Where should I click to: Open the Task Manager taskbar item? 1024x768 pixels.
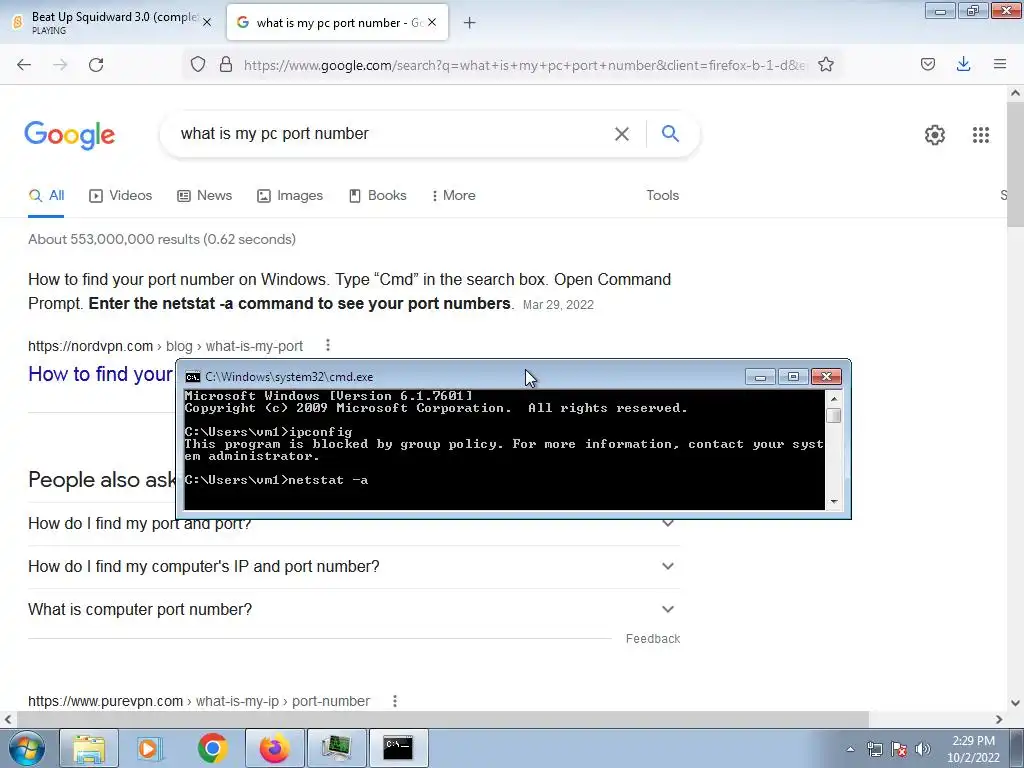336,748
